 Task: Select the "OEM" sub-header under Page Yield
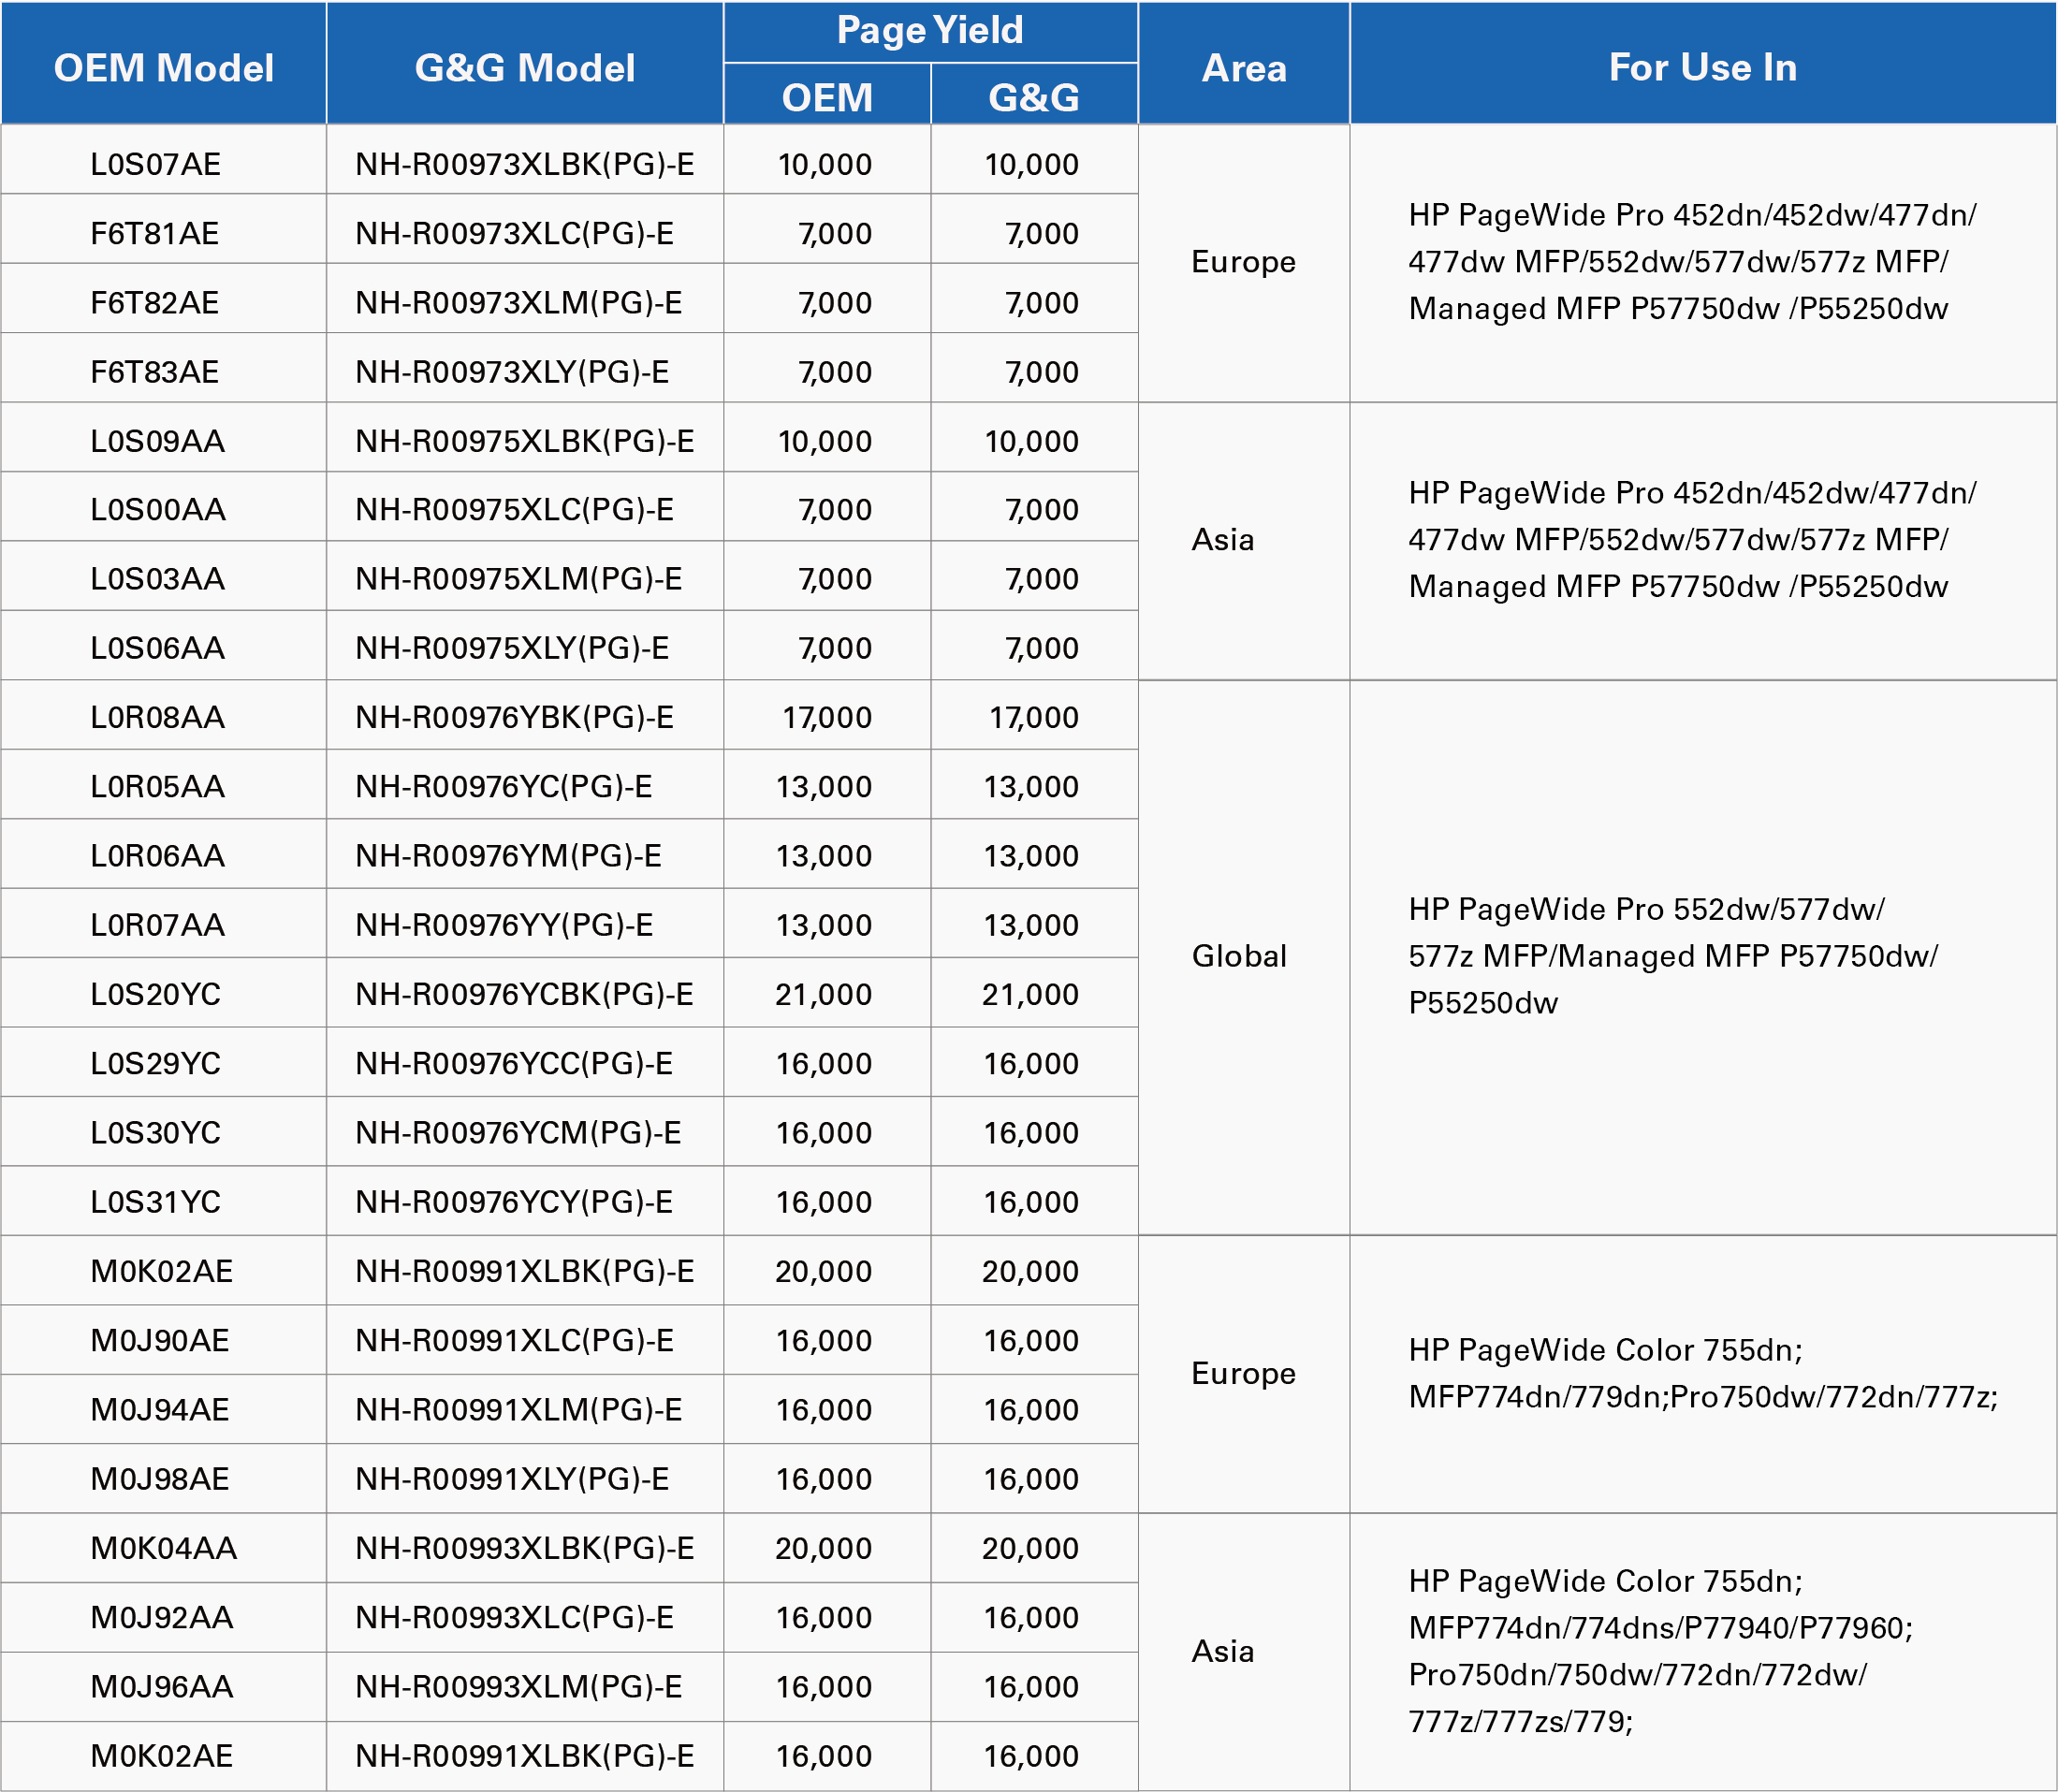(x=827, y=95)
